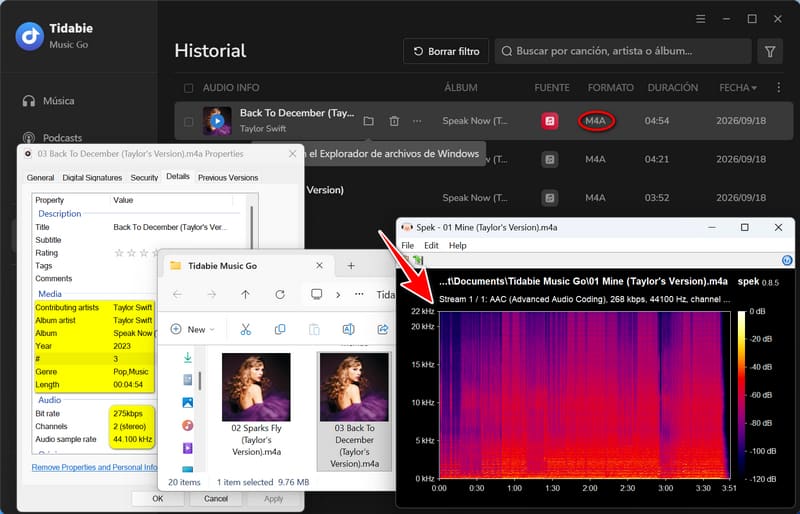Tick the checkbox for Back To December row

coord(188,121)
